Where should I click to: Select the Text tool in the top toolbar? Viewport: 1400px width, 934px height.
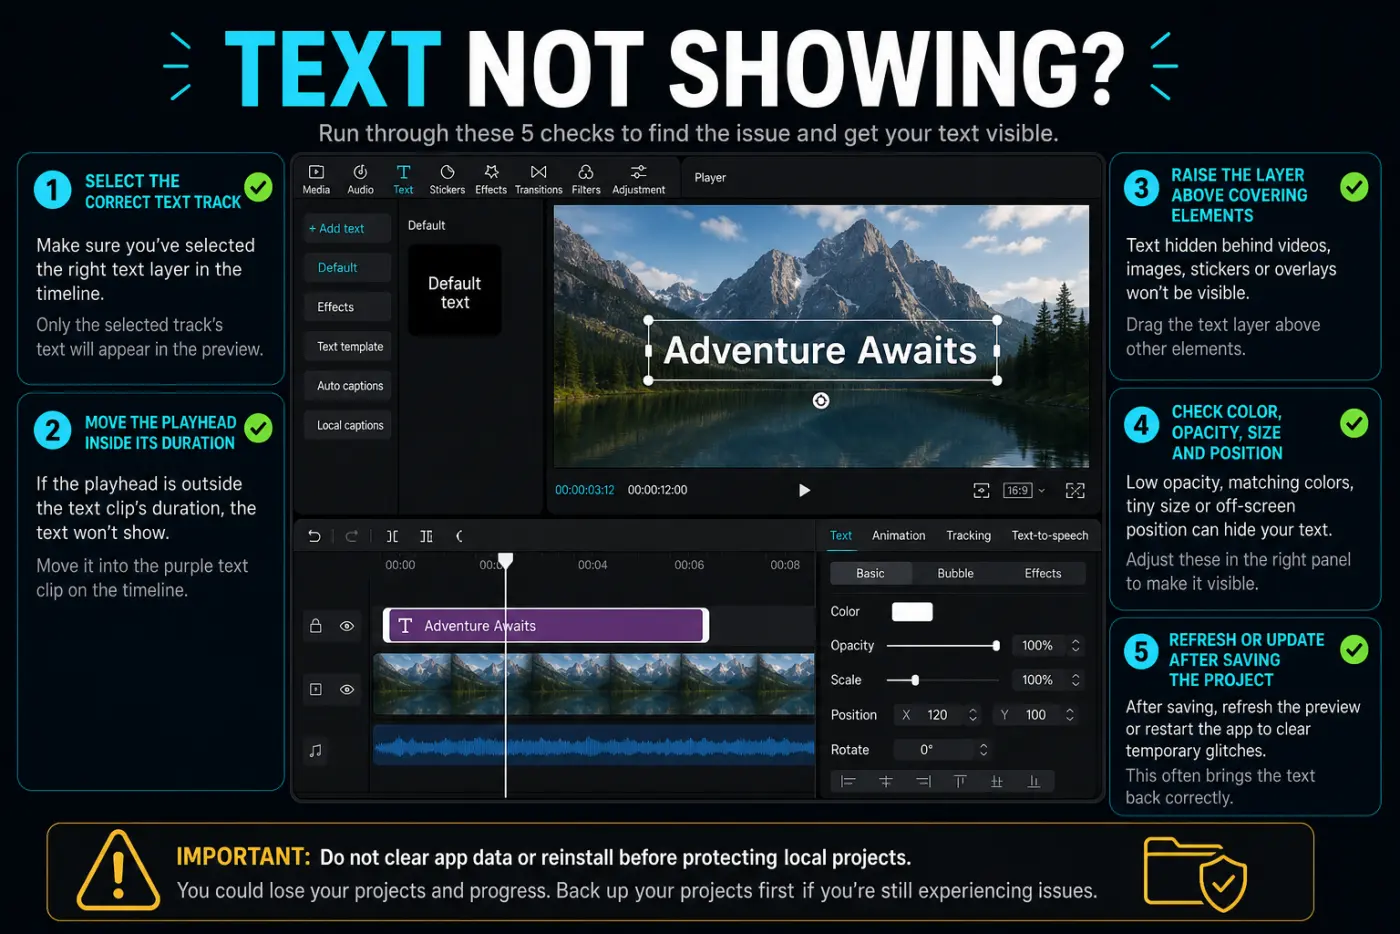[x=403, y=179]
